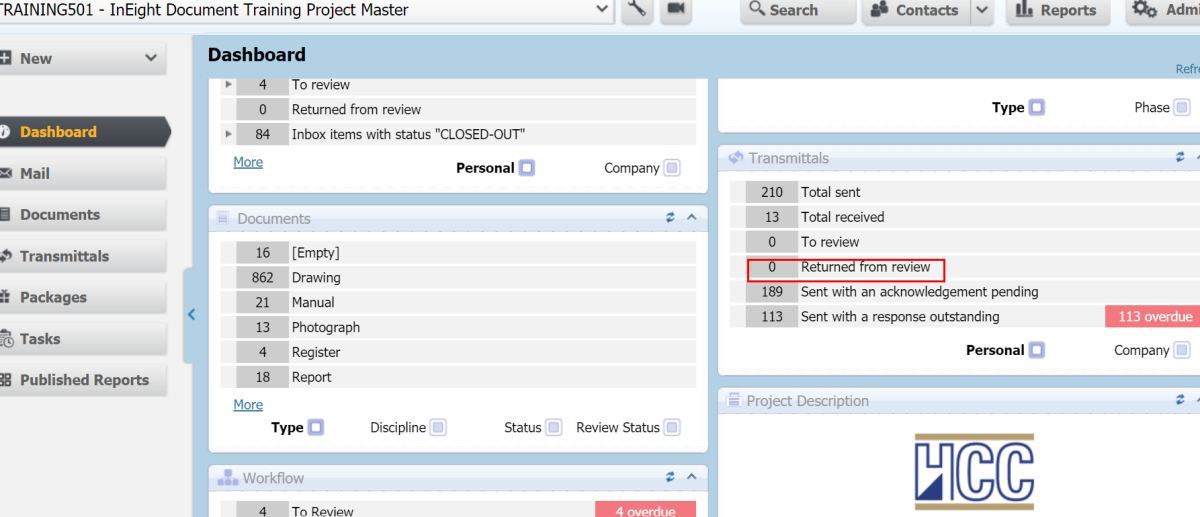Expand the "To review" inbox row
This screenshot has height=517, width=1200.
point(228,85)
